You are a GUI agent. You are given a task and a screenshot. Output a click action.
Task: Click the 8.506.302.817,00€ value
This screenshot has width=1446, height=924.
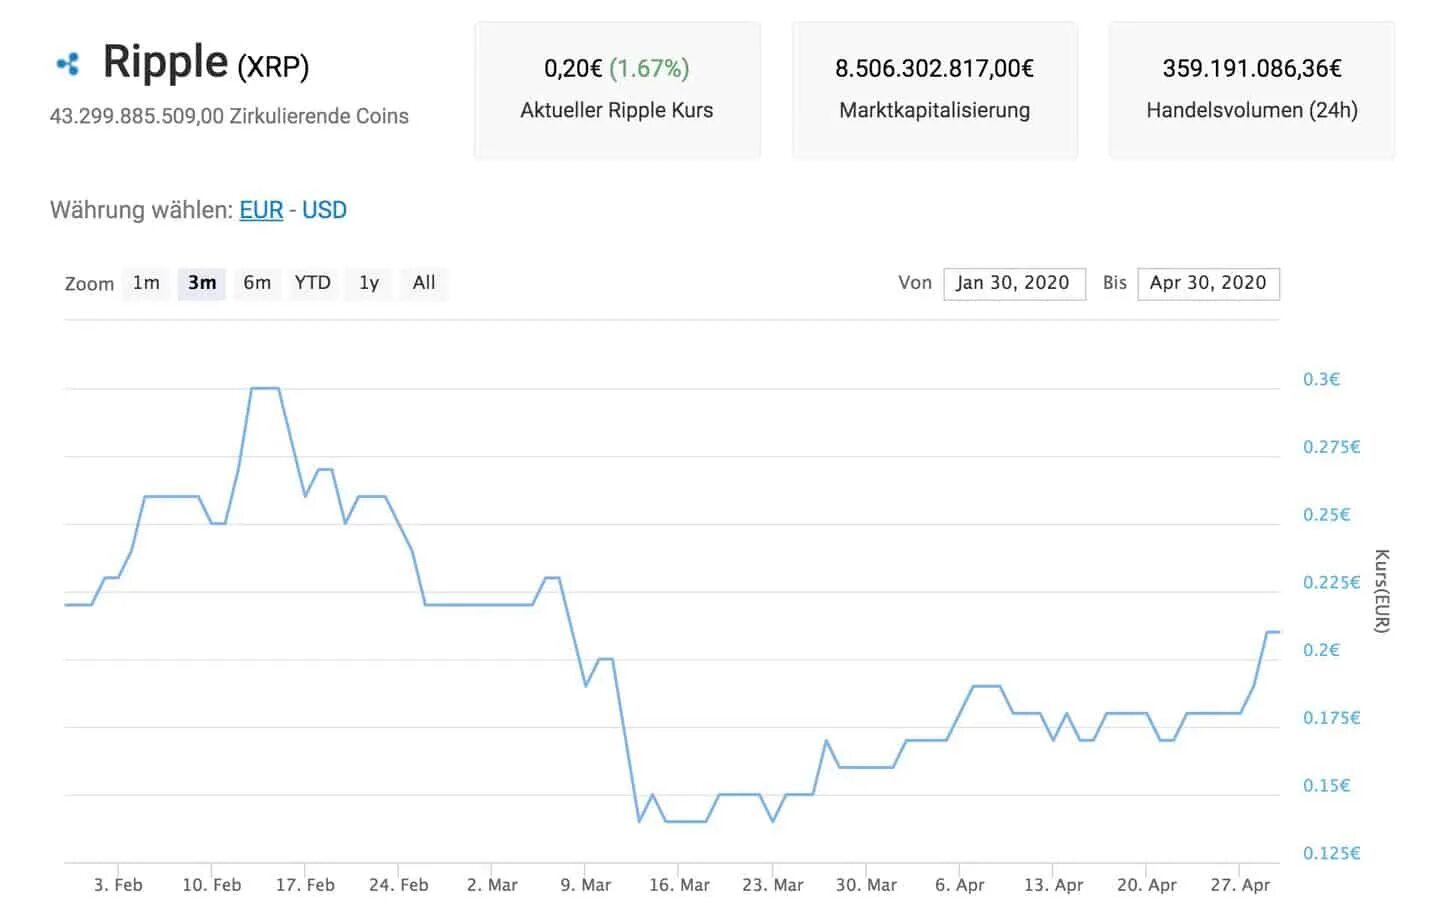point(935,69)
